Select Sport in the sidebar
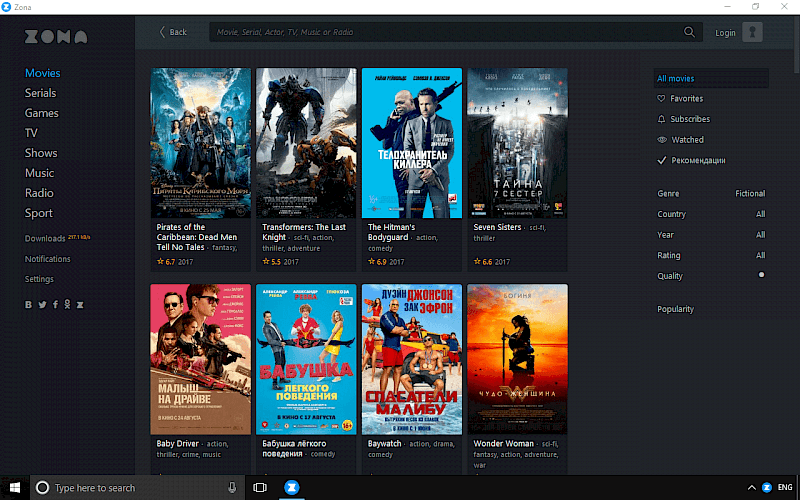The height and width of the screenshot is (500, 800). click(39, 213)
